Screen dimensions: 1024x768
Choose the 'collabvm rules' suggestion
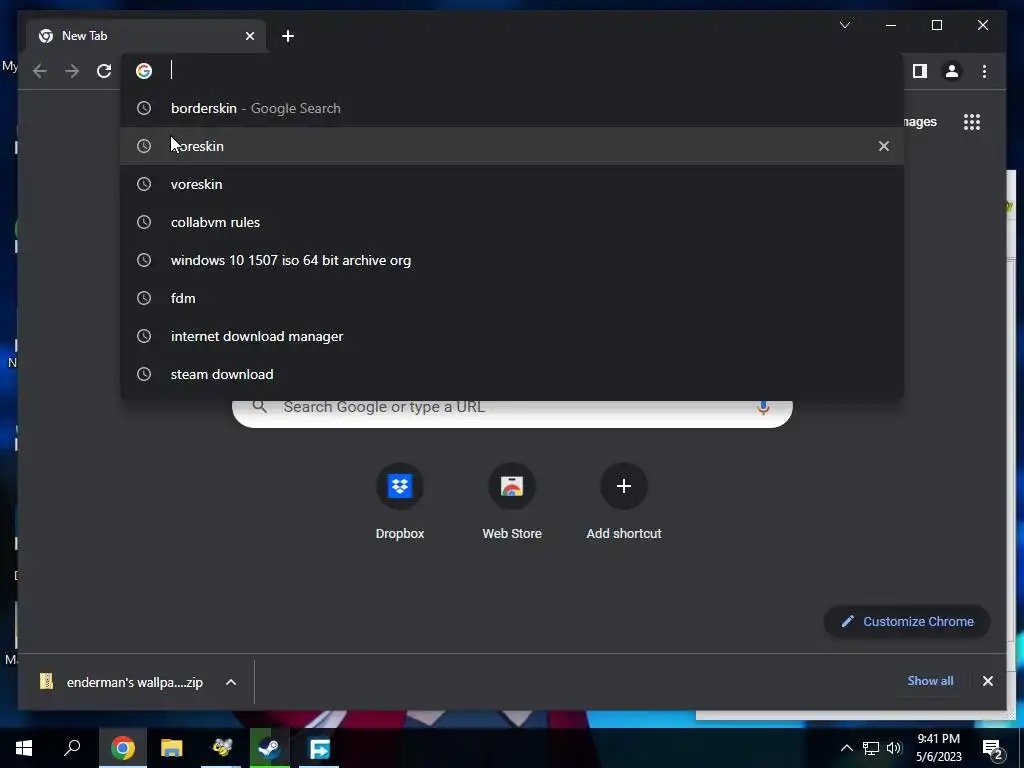(x=512, y=222)
